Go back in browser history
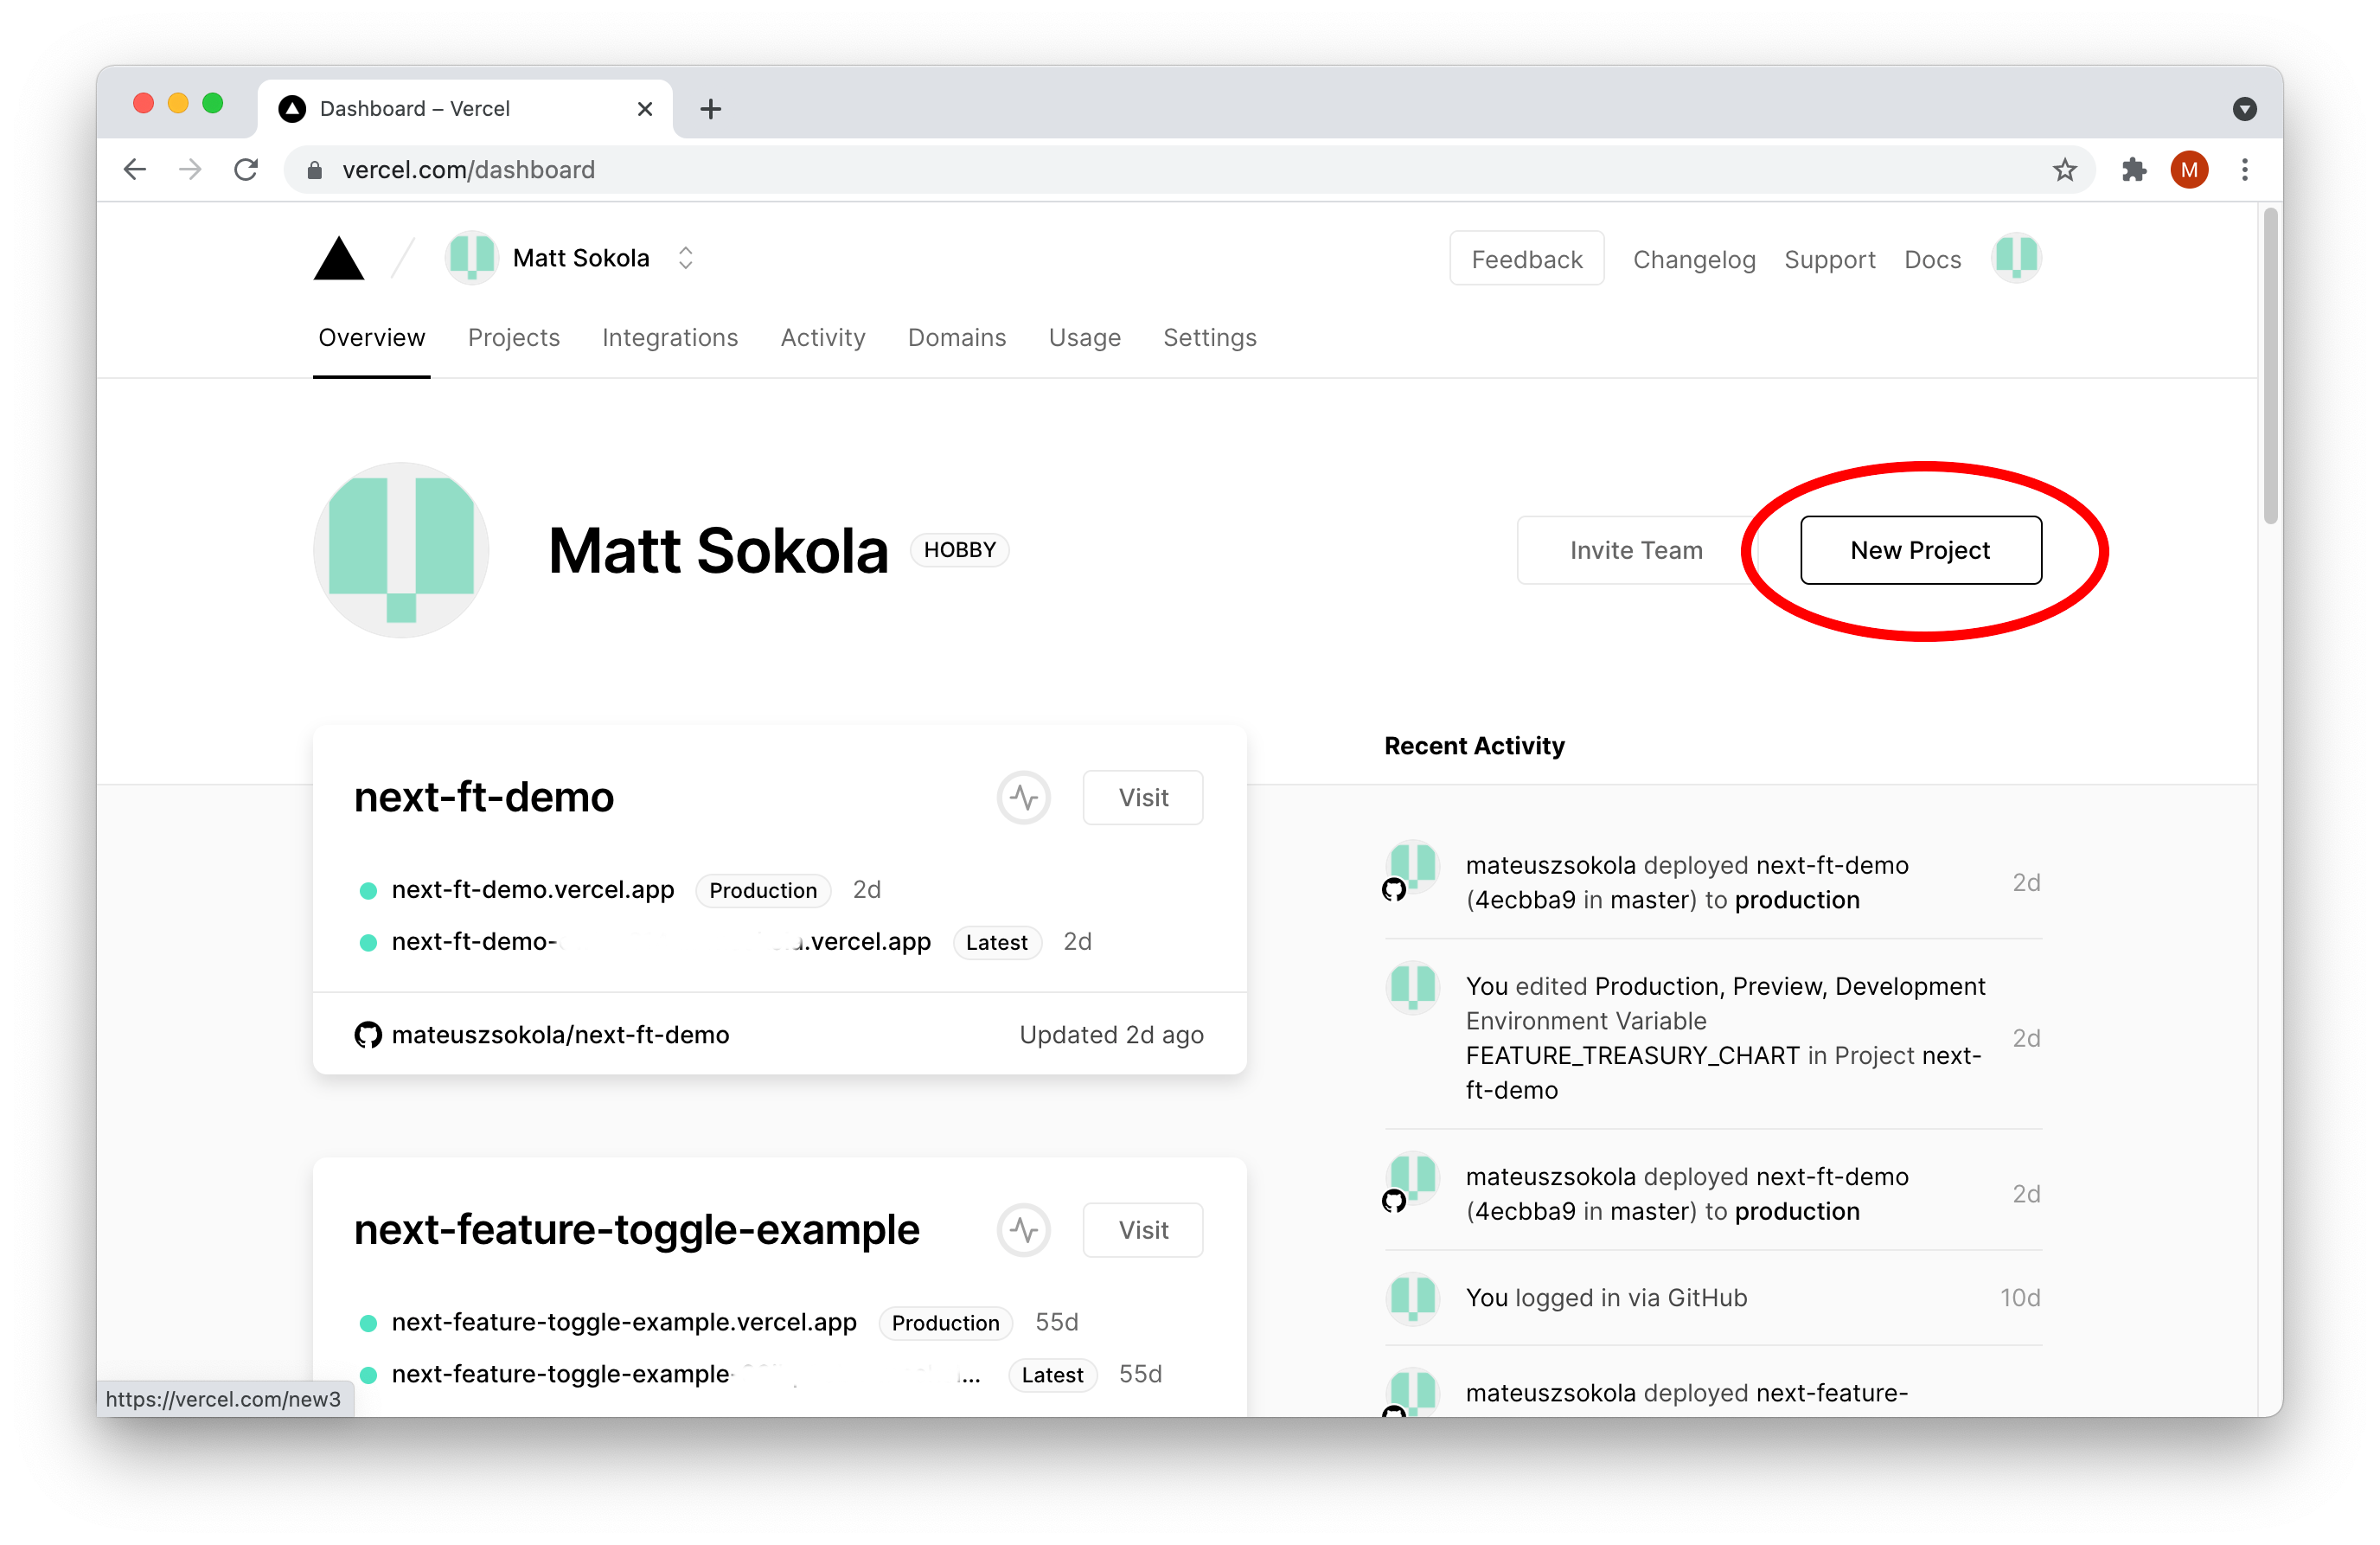The image size is (2380, 1545). click(135, 170)
